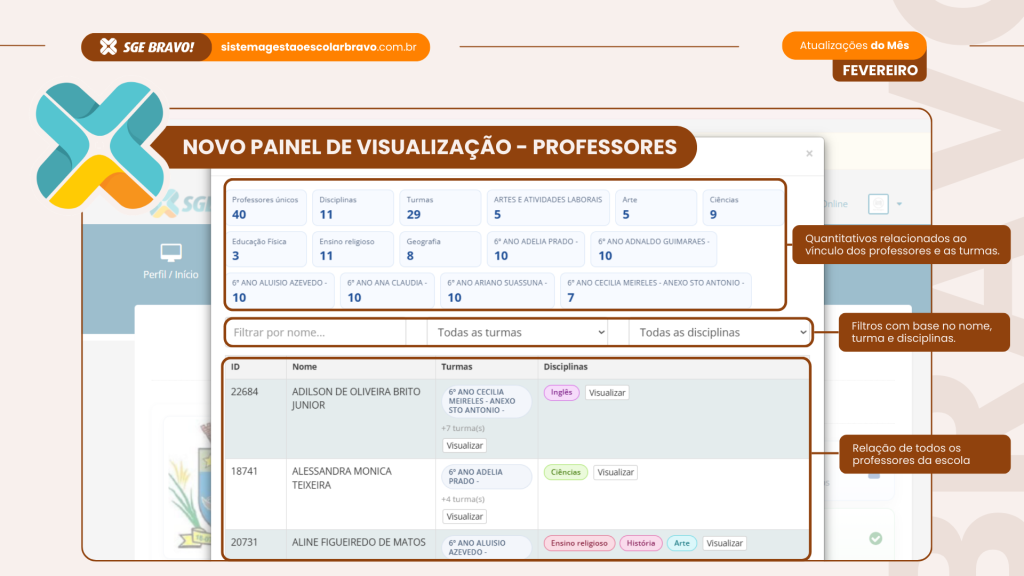Click the green checkmark status icon
The width and height of the screenshot is (1024, 576).
[x=875, y=538]
